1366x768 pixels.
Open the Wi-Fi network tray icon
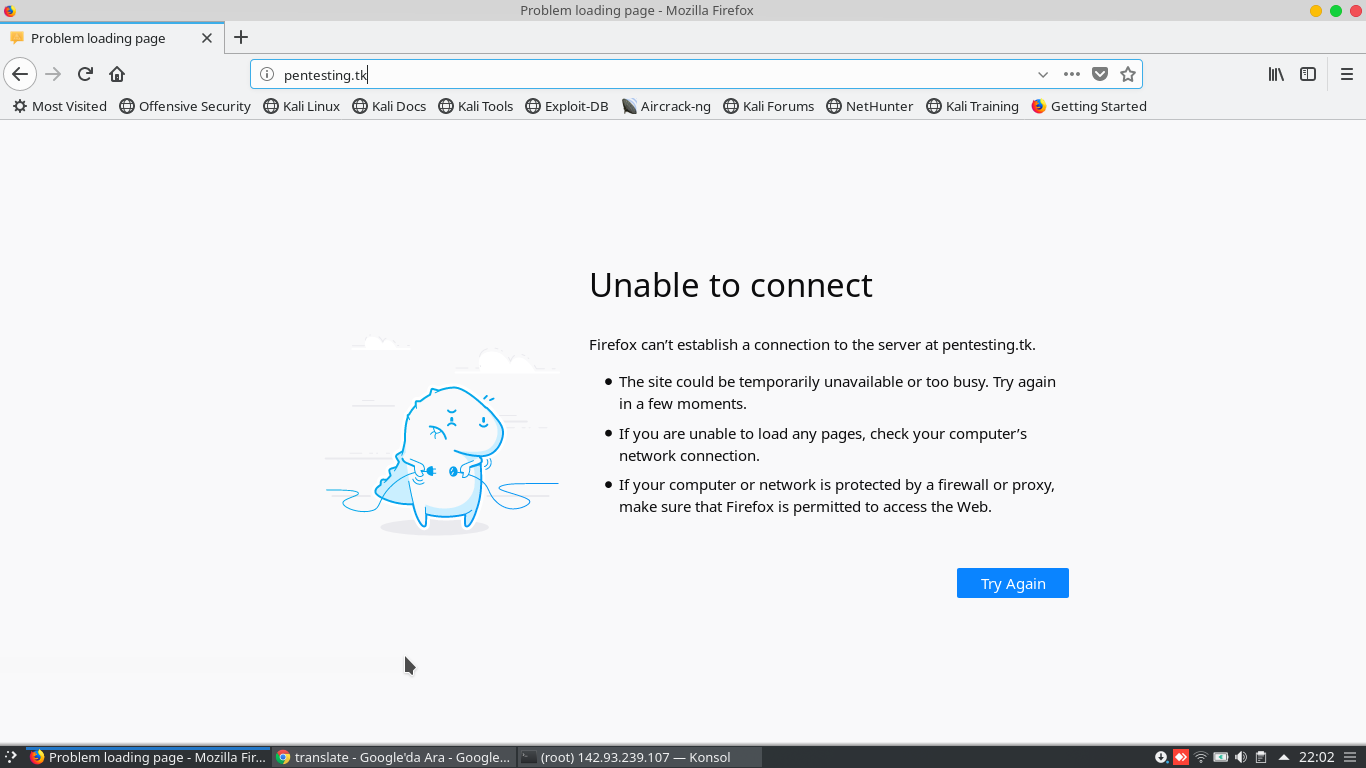coord(1200,757)
